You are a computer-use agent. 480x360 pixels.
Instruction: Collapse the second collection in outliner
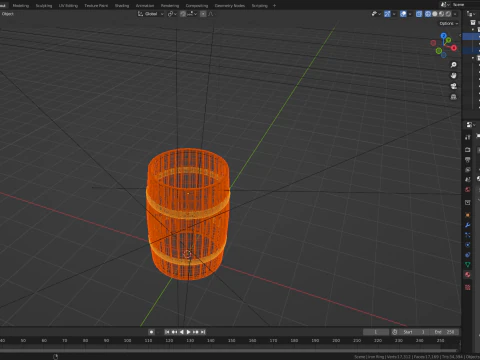click(x=473, y=58)
